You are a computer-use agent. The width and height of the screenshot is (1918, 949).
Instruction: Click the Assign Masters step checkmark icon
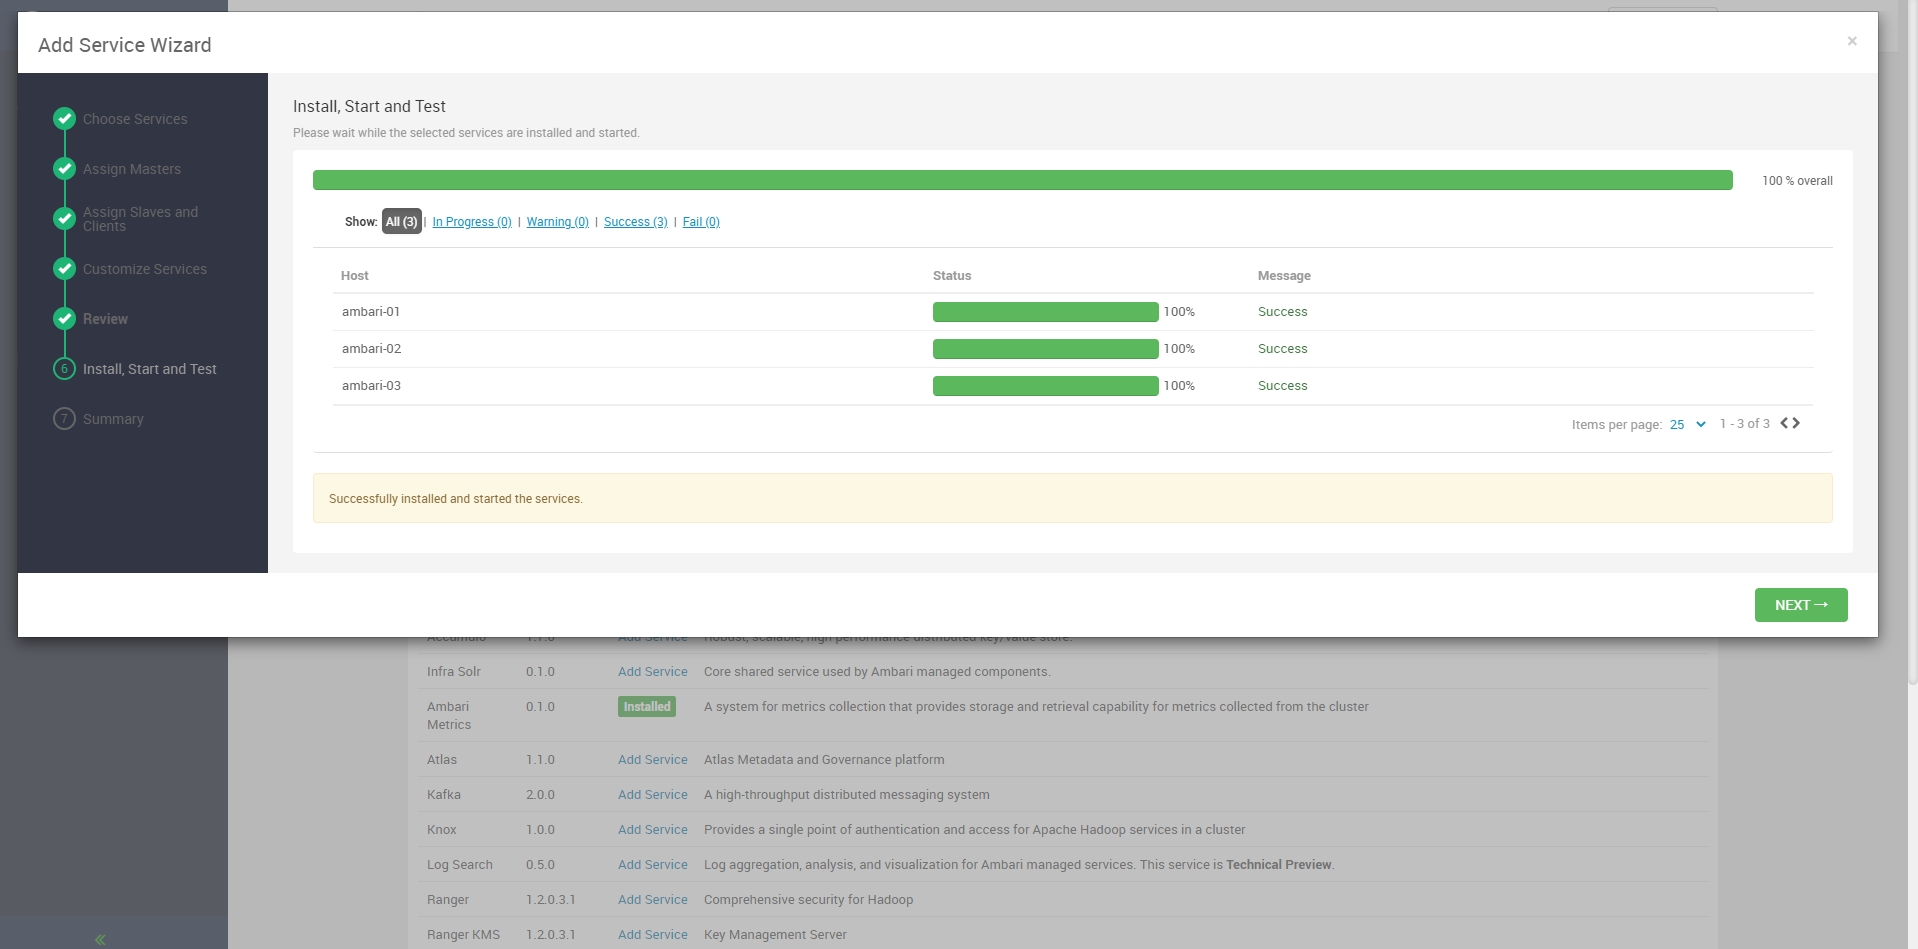(x=64, y=169)
